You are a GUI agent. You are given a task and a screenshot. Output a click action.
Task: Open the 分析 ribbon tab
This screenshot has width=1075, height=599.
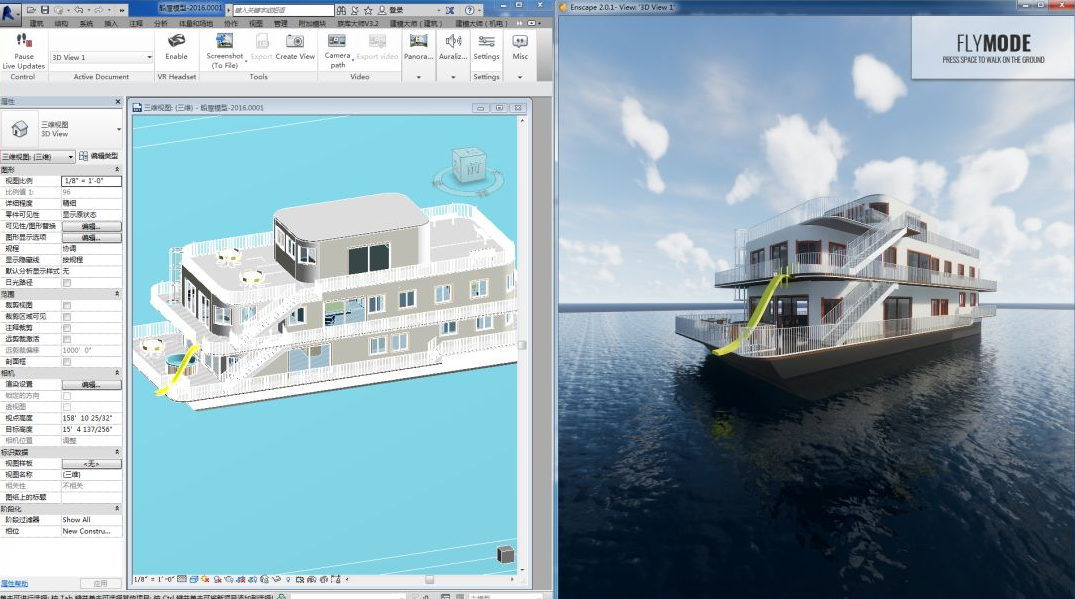(x=160, y=23)
